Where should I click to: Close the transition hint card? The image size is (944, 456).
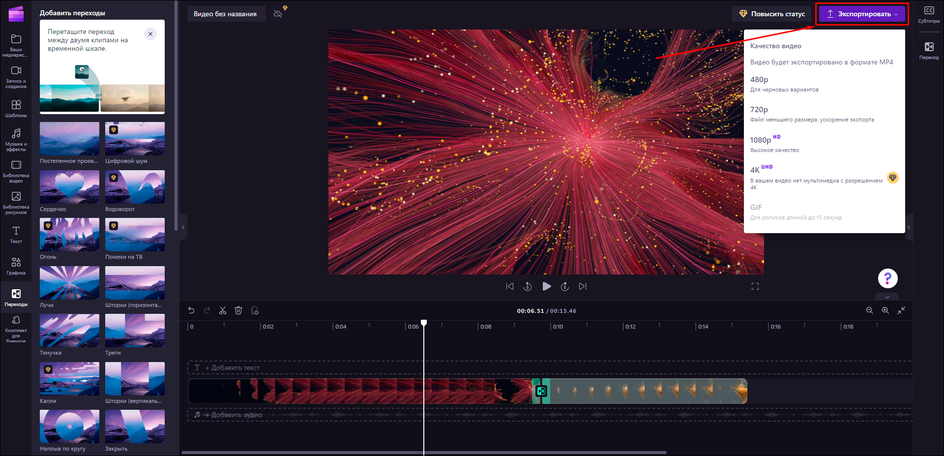[x=151, y=34]
